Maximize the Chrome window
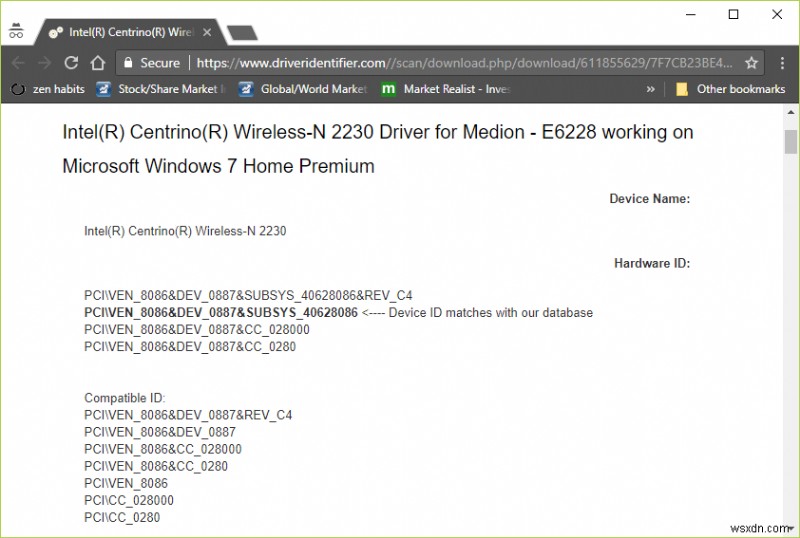Image resolution: width=800 pixels, height=538 pixels. tap(733, 14)
